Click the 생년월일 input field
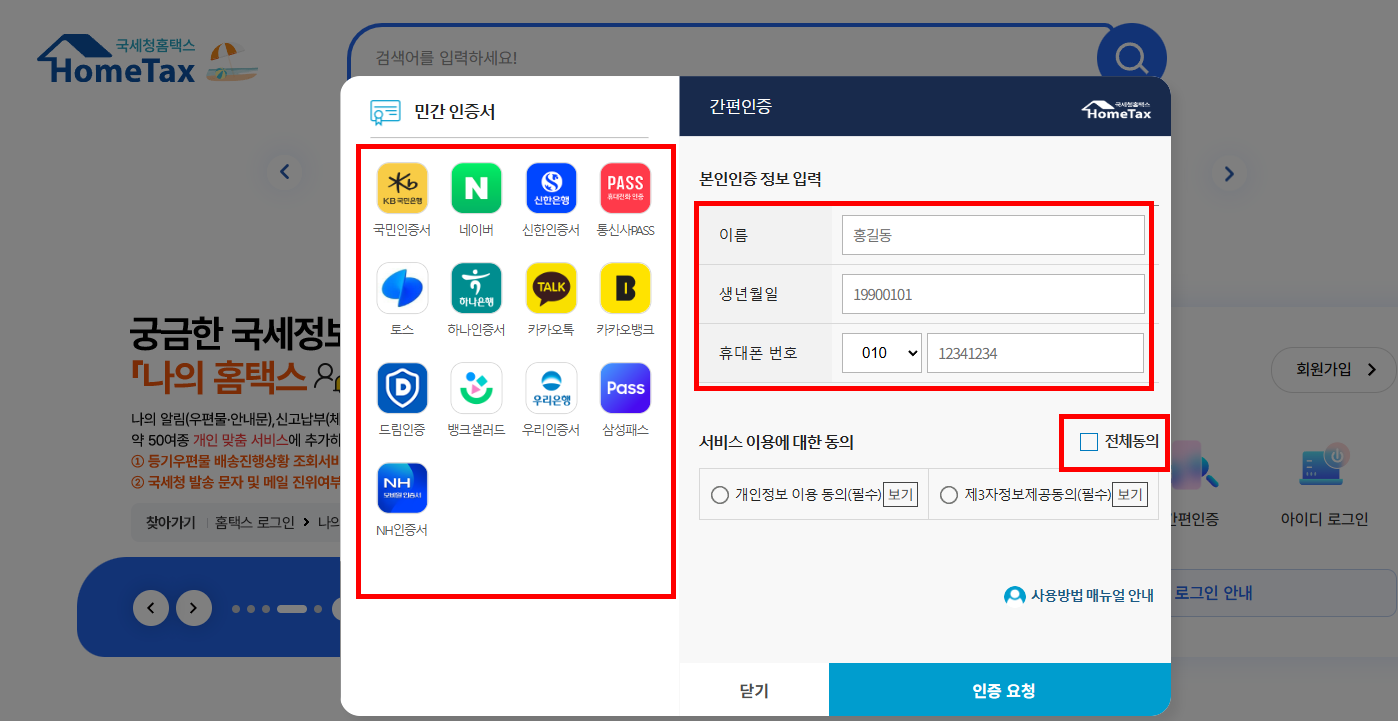1398x721 pixels. coord(993,294)
